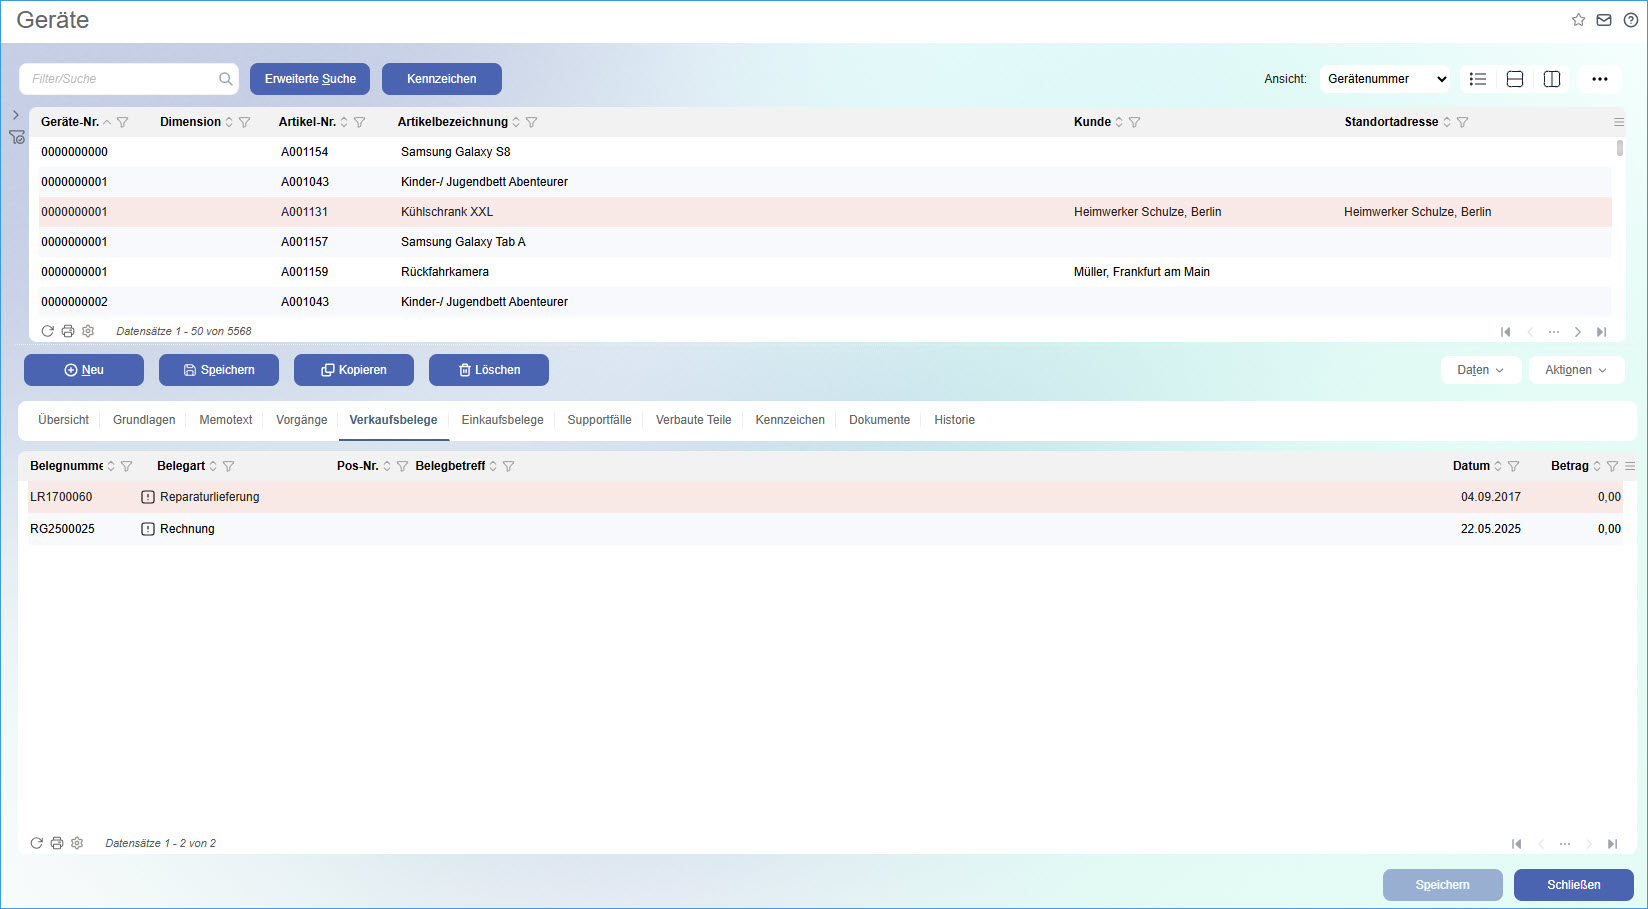The image size is (1648, 909).
Task: Click the favorite star icon
Action: coord(1578,20)
